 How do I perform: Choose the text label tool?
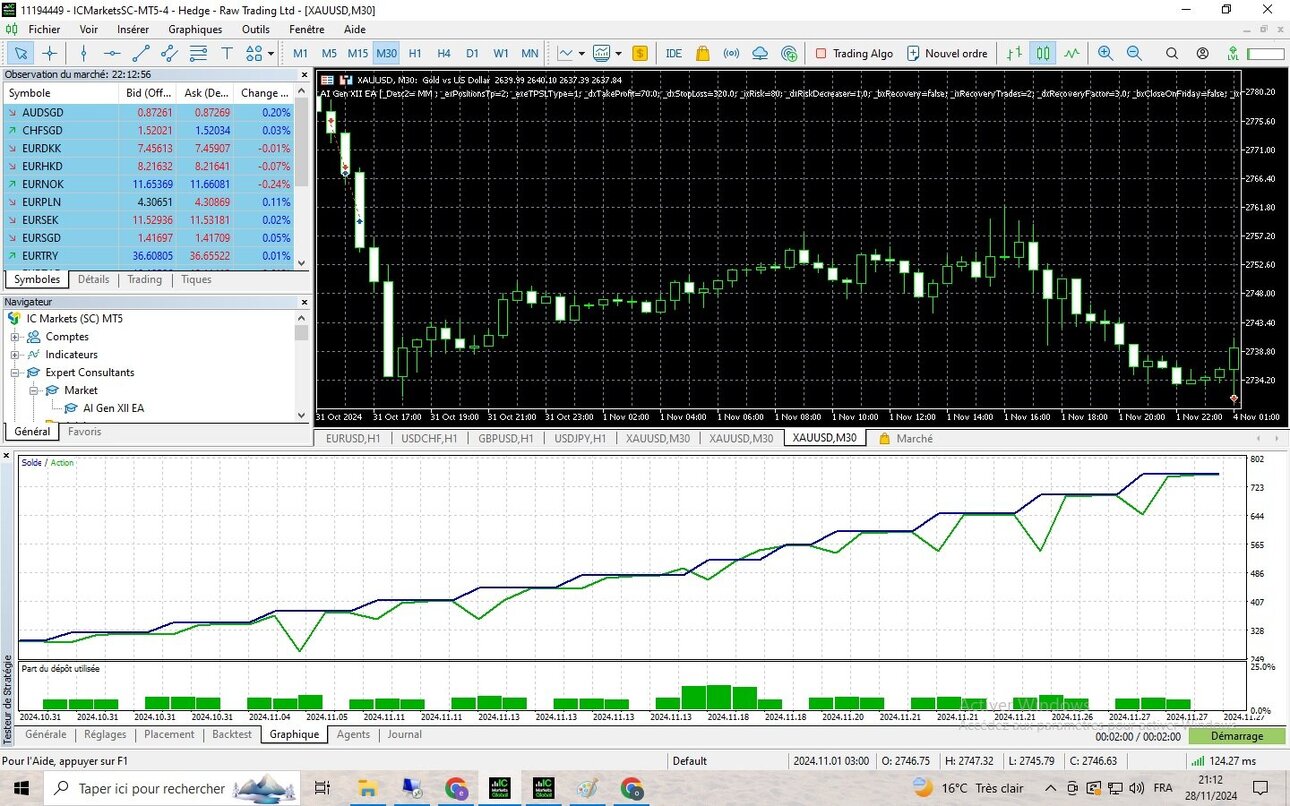pyautogui.click(x=227, y=53)
